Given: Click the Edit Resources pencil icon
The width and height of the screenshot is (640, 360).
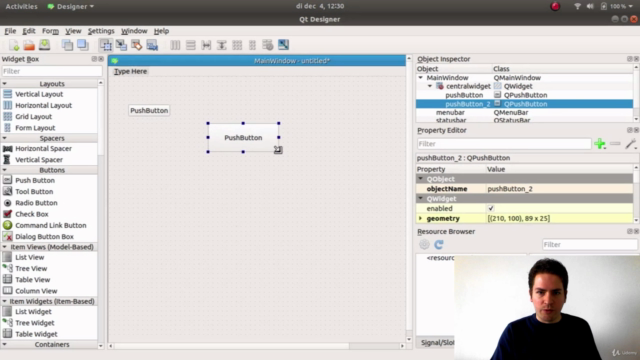Looking at the screenshot, I should (424, 244).
